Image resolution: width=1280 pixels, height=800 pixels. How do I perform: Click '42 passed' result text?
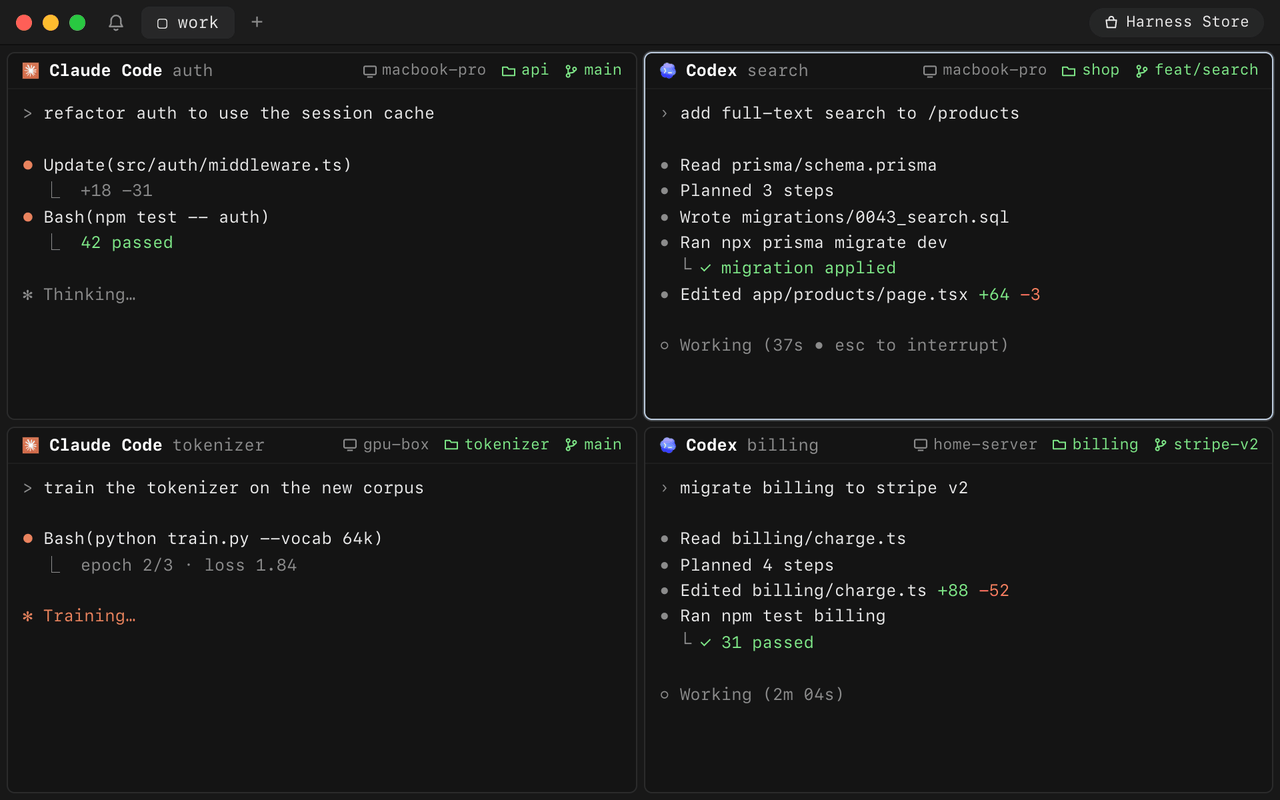pyautogui.click(x=127, y=242)
